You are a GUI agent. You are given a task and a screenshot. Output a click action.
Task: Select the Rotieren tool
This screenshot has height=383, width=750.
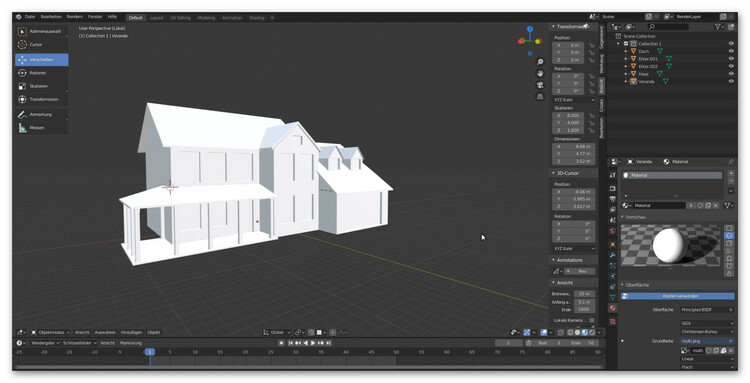pos(42,73)
